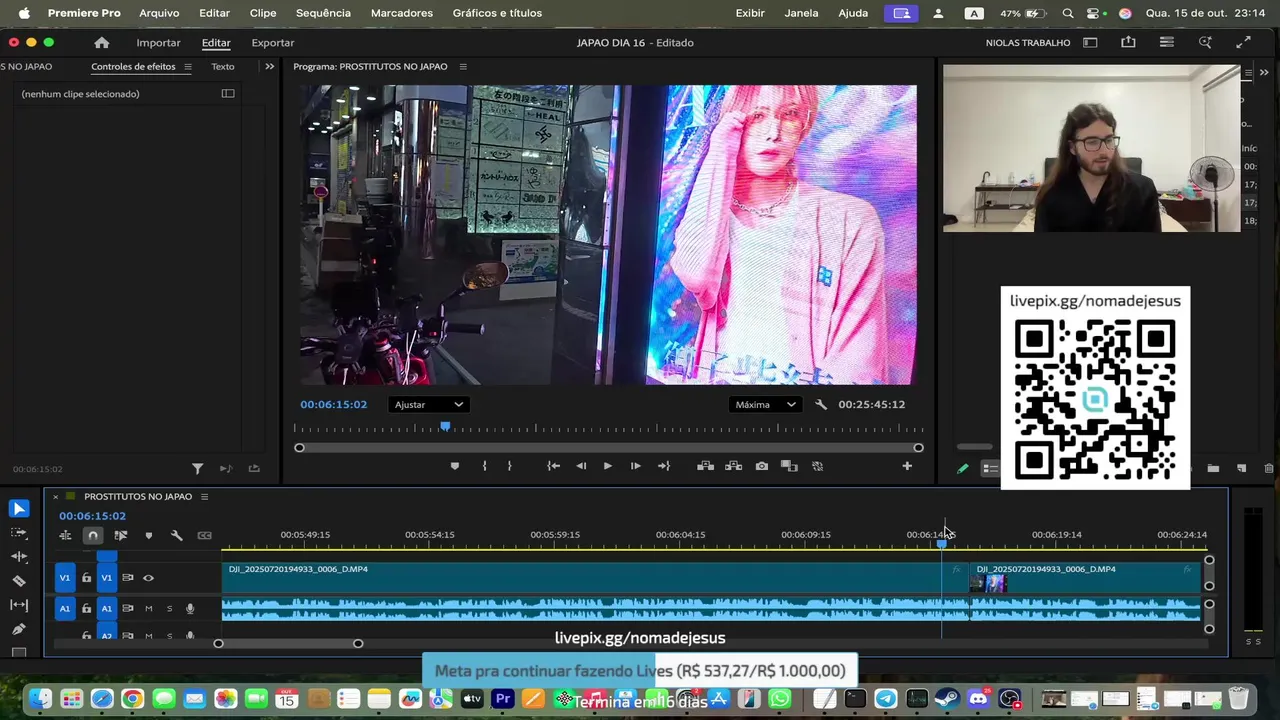
Task: Toggle full screen video arrows icon
Action: point(1243,43)
